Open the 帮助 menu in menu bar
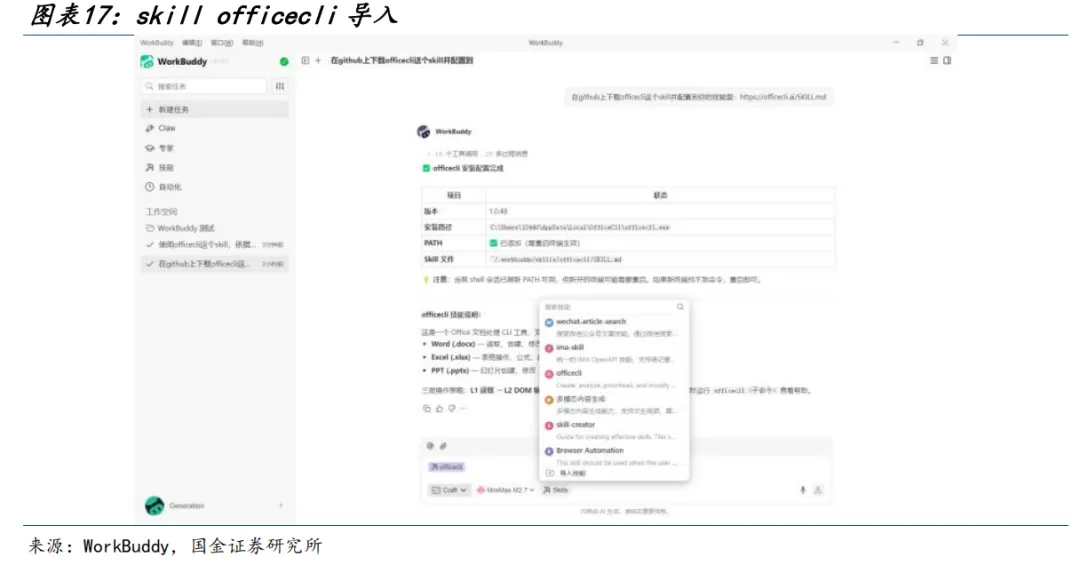 click(x=253, y=43)
